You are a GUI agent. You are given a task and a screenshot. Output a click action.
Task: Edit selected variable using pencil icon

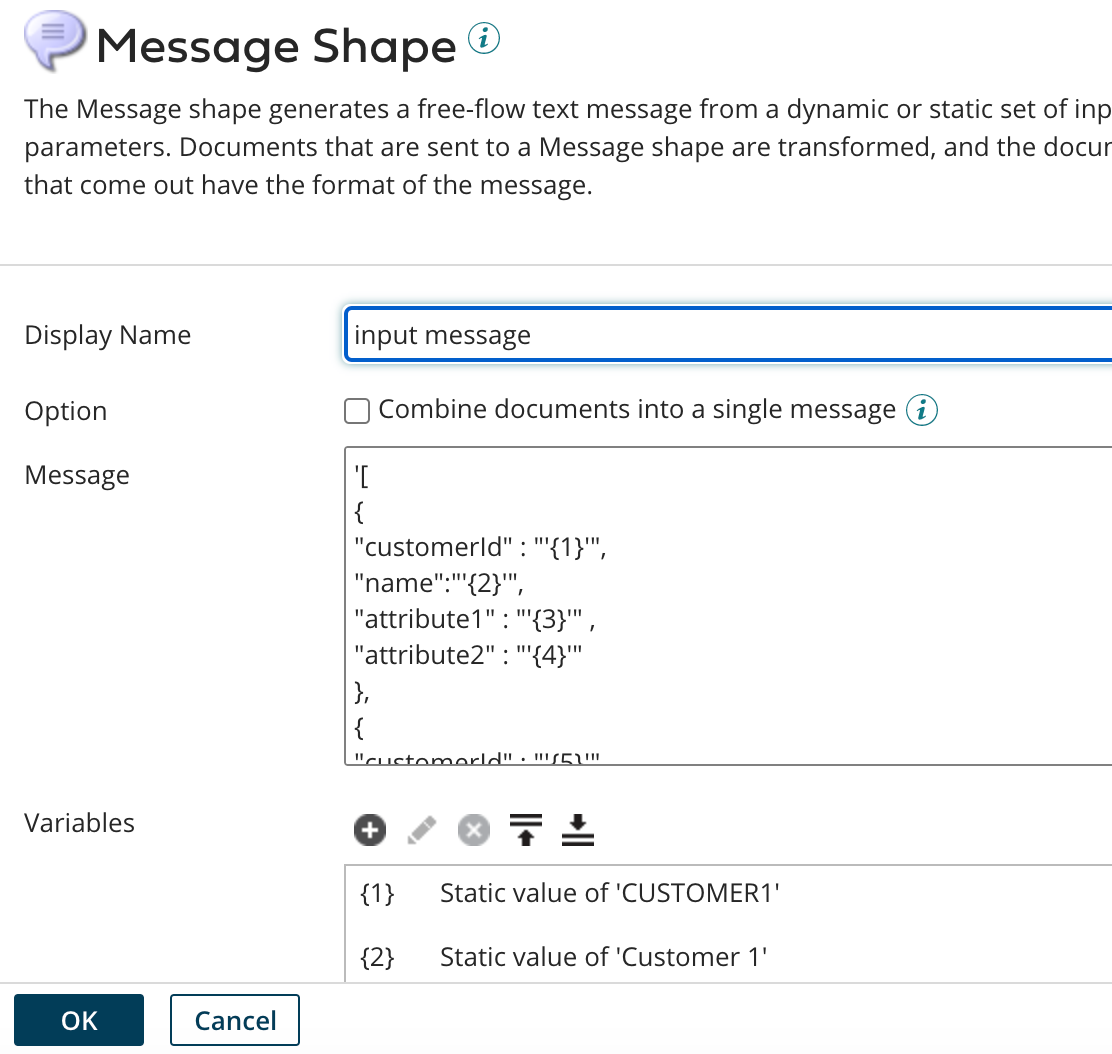pos(423,829)
